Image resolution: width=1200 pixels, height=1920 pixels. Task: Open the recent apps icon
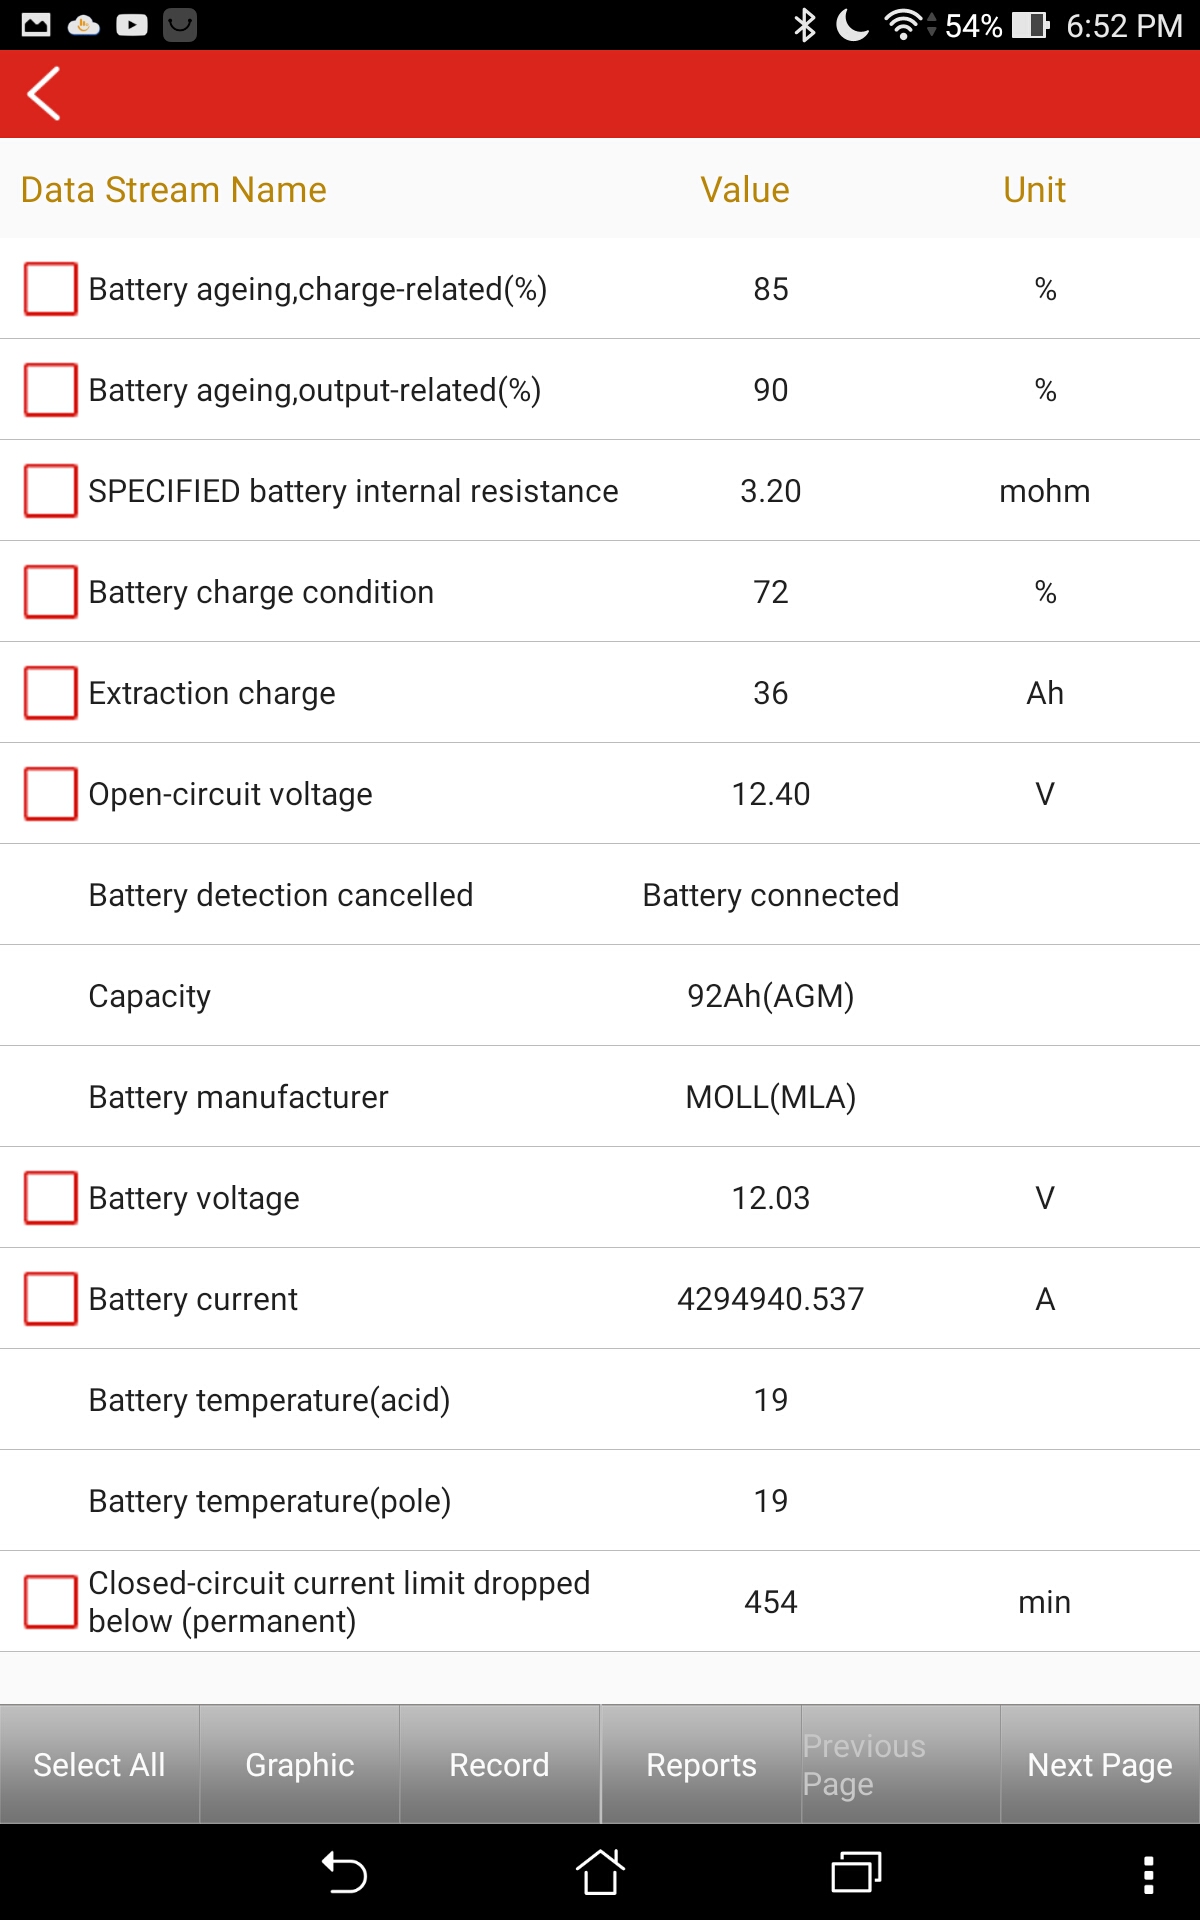(x=856, y=1872)
